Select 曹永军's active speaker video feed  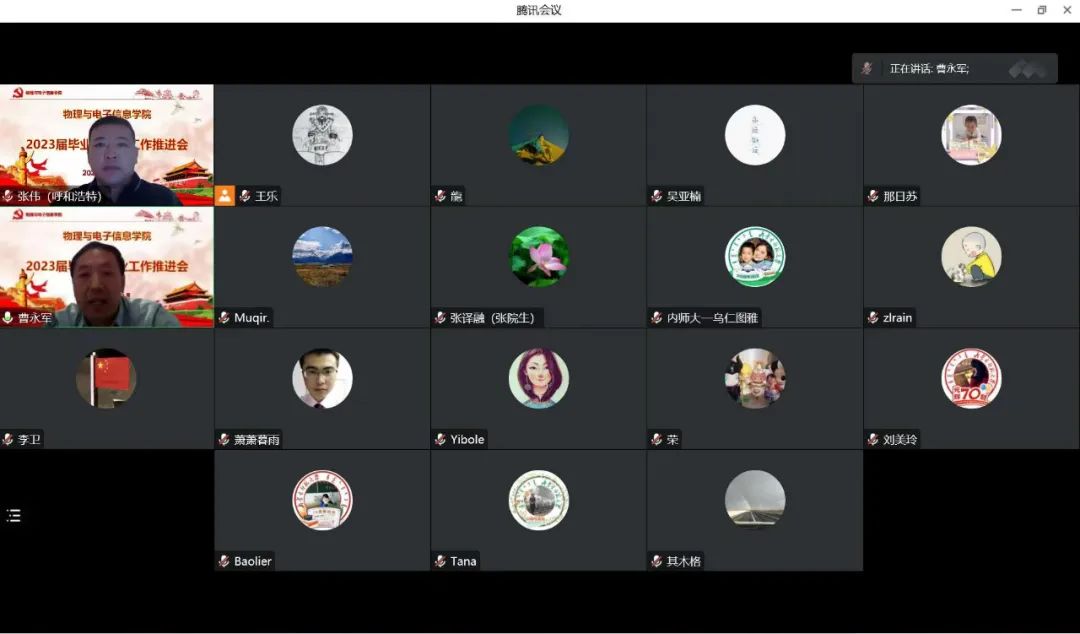[x=106, y=265]
